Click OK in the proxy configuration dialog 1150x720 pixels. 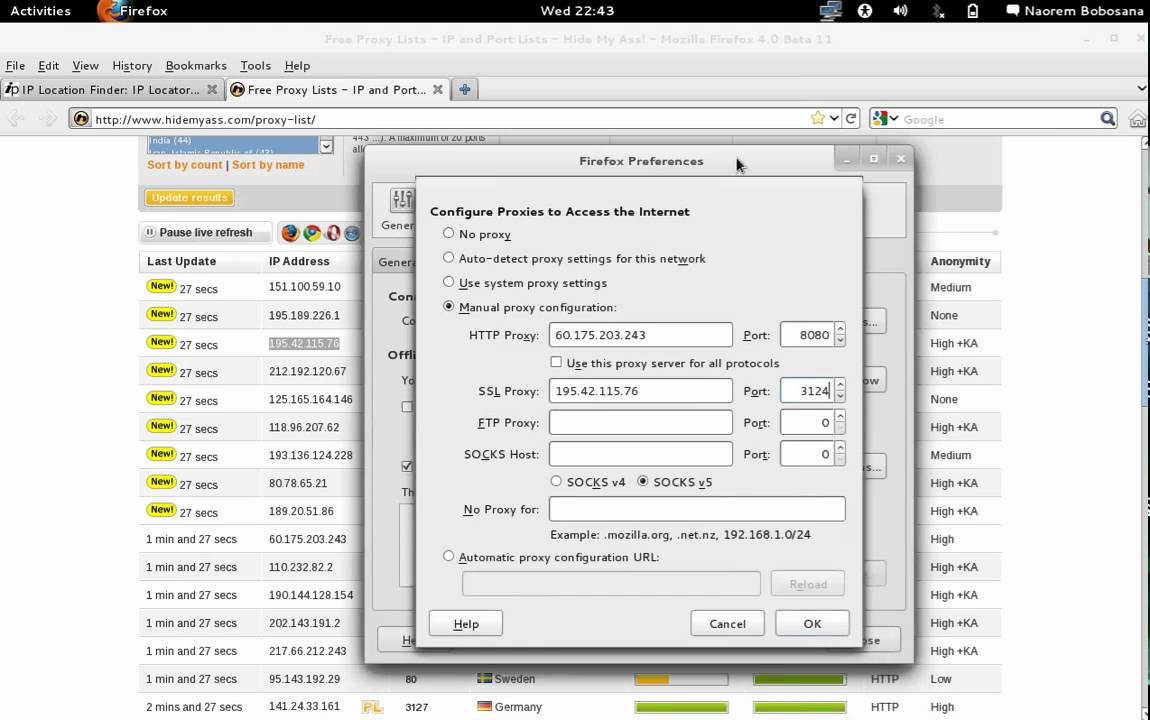812,623
